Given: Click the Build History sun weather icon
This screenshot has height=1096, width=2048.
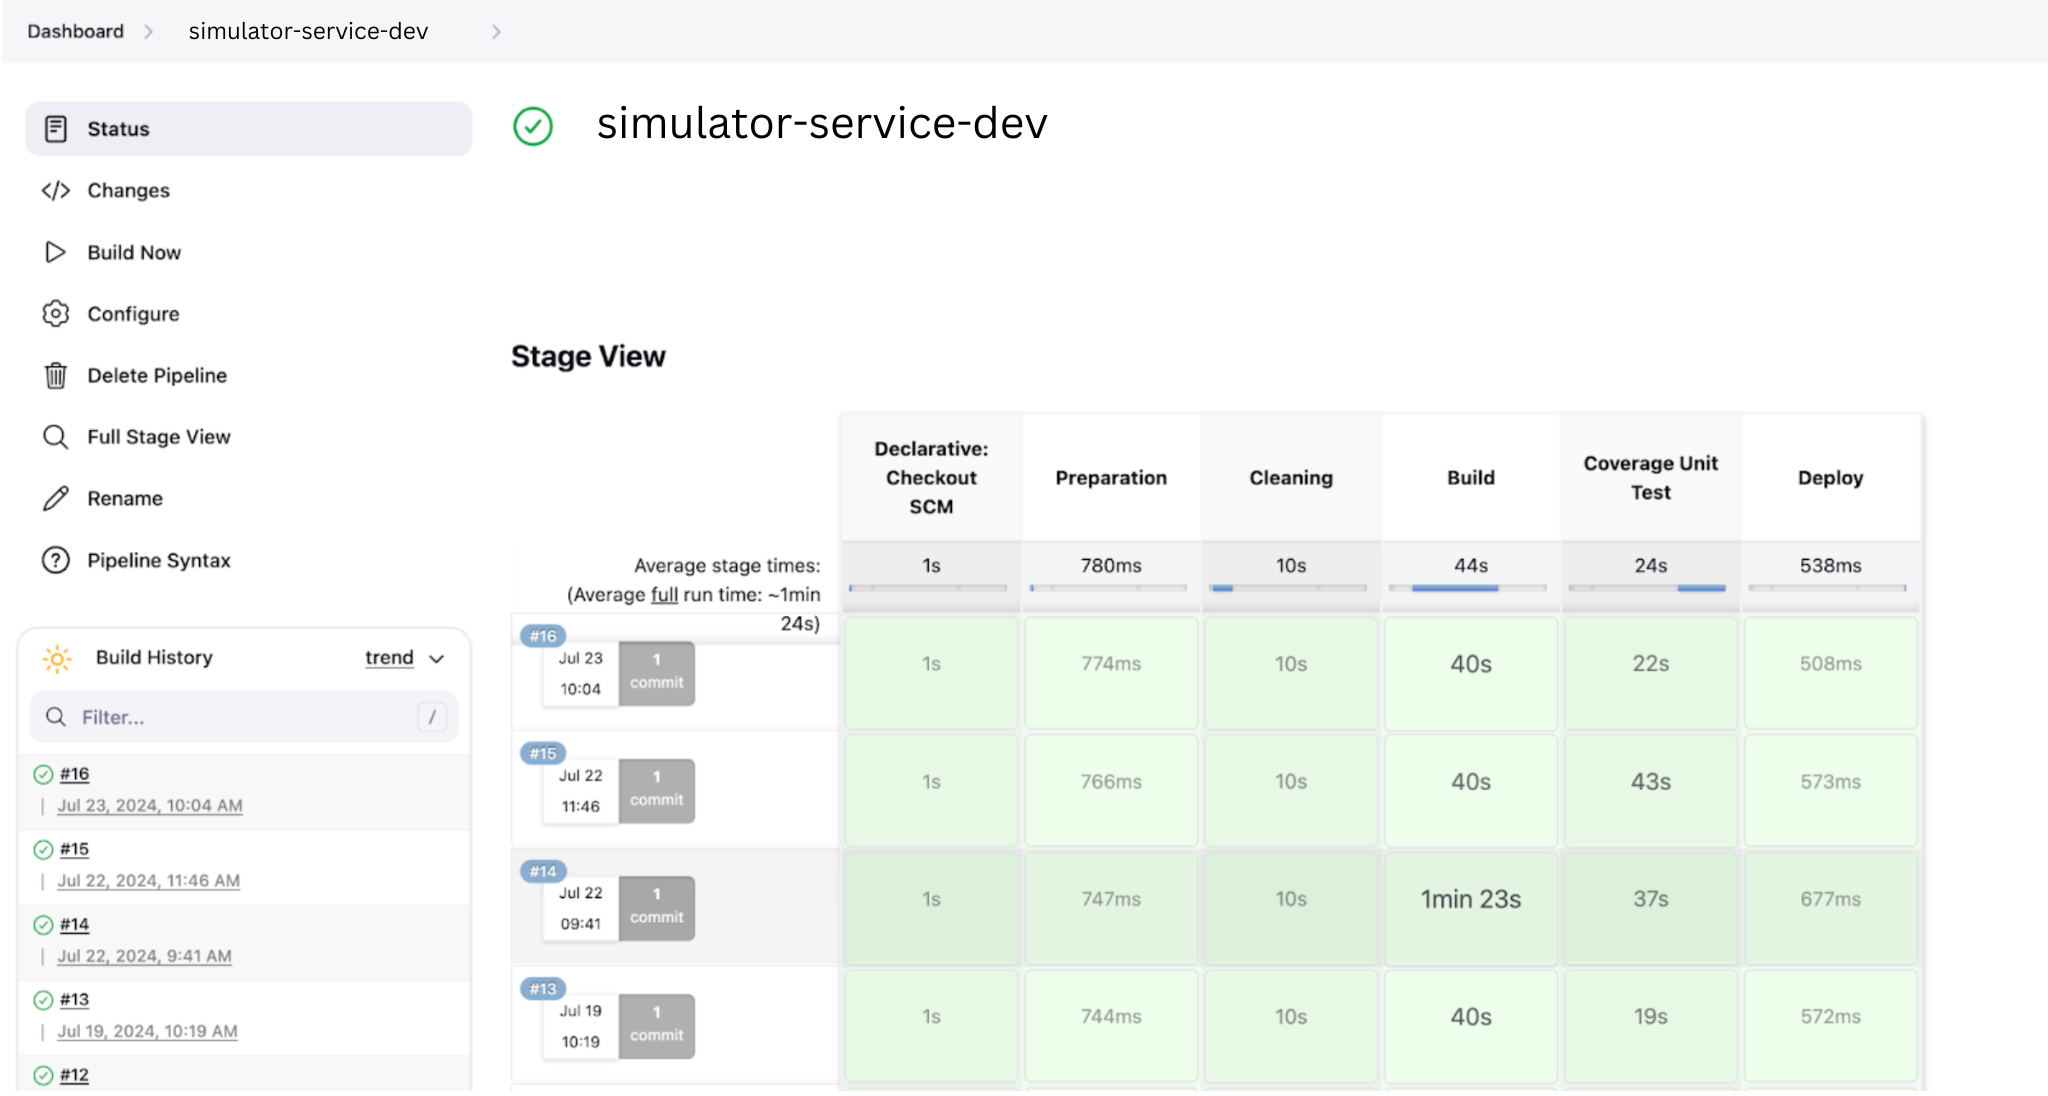Looking at the screenshot, I should (x=57, y=658).
